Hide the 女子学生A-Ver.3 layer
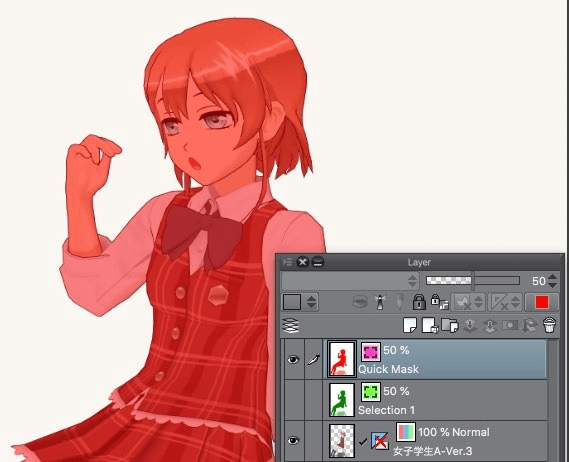This screenshot has height=462, width=569. coord(293,441)
